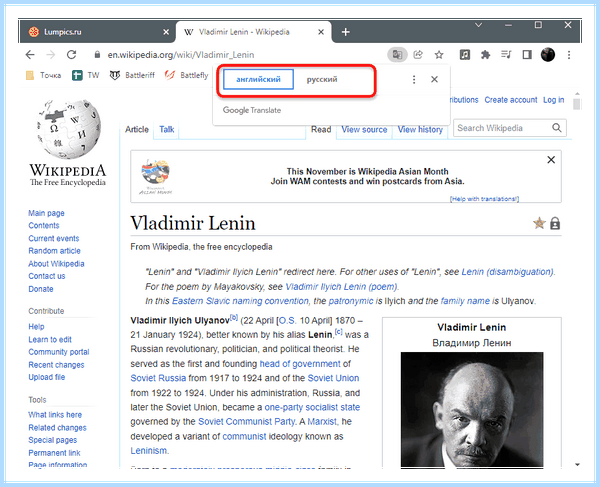Click the Donate link
The width and height of the screenshot is (600, 487).
click(x=41, y=289)
